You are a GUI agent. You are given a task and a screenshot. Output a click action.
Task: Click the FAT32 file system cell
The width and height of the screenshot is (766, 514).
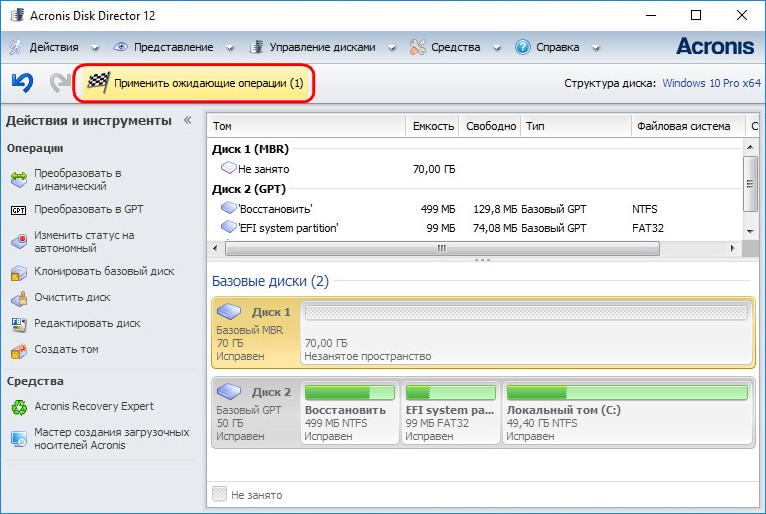tap(648, 228)
